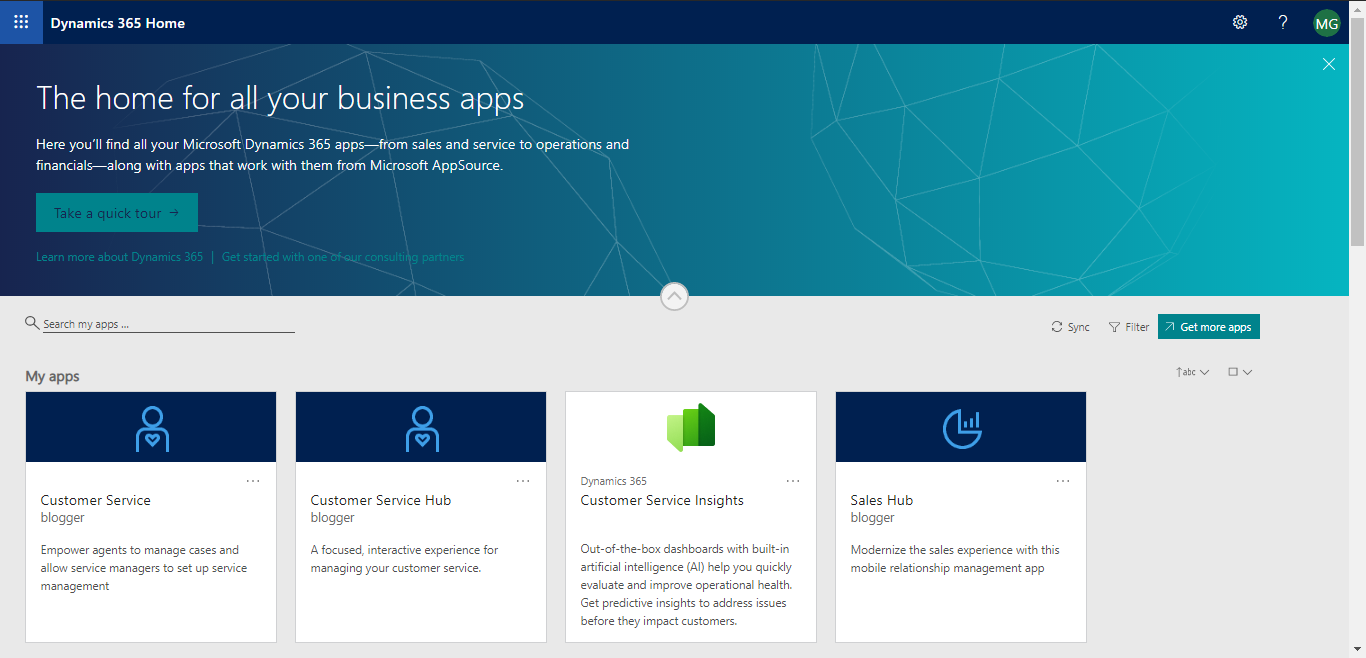Click the Customer Service tile title
The height and width of the screenshot is (658, 1366).
click(96, 500)
